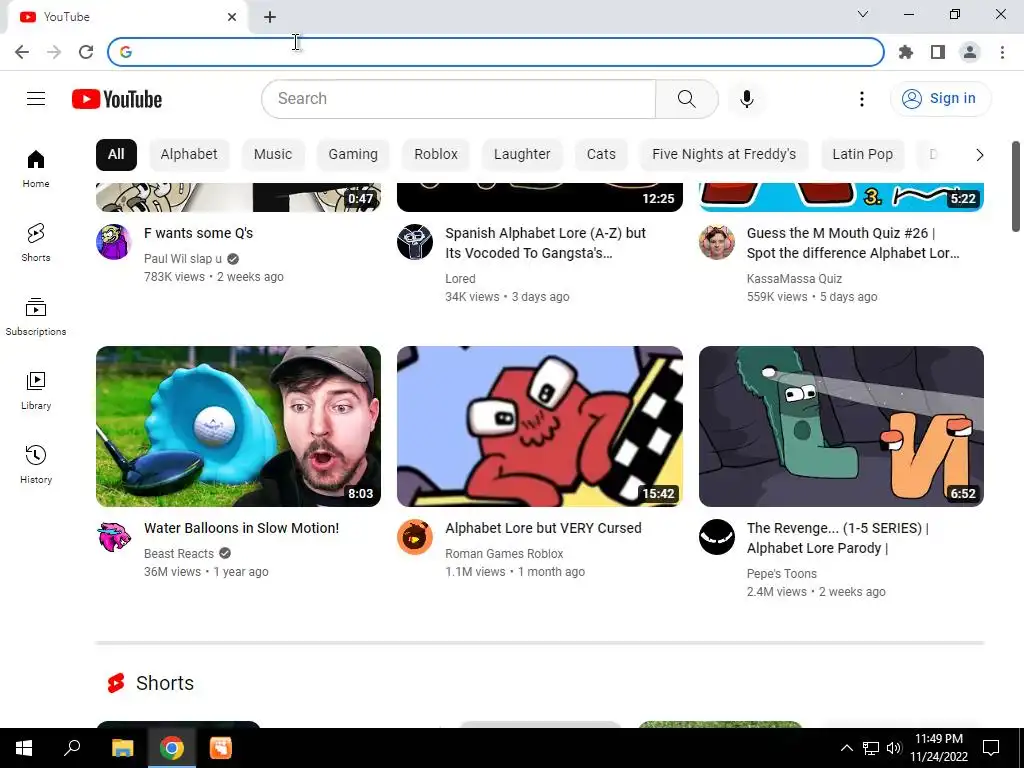Click The Revenge video thumbnail
1024x768 pixels.
[841, 426]
